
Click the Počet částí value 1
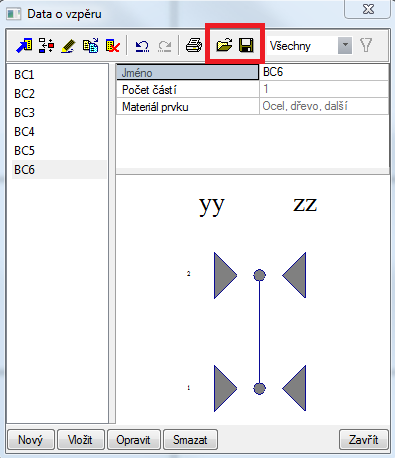324,89
